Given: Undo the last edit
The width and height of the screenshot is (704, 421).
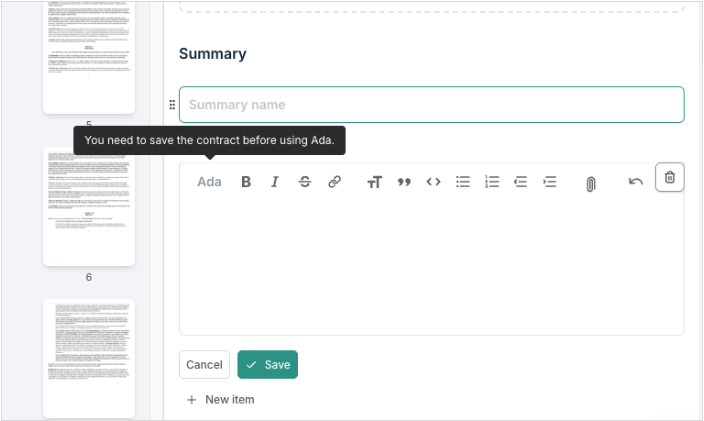Looking at the screenshot, I should point(636,182).
